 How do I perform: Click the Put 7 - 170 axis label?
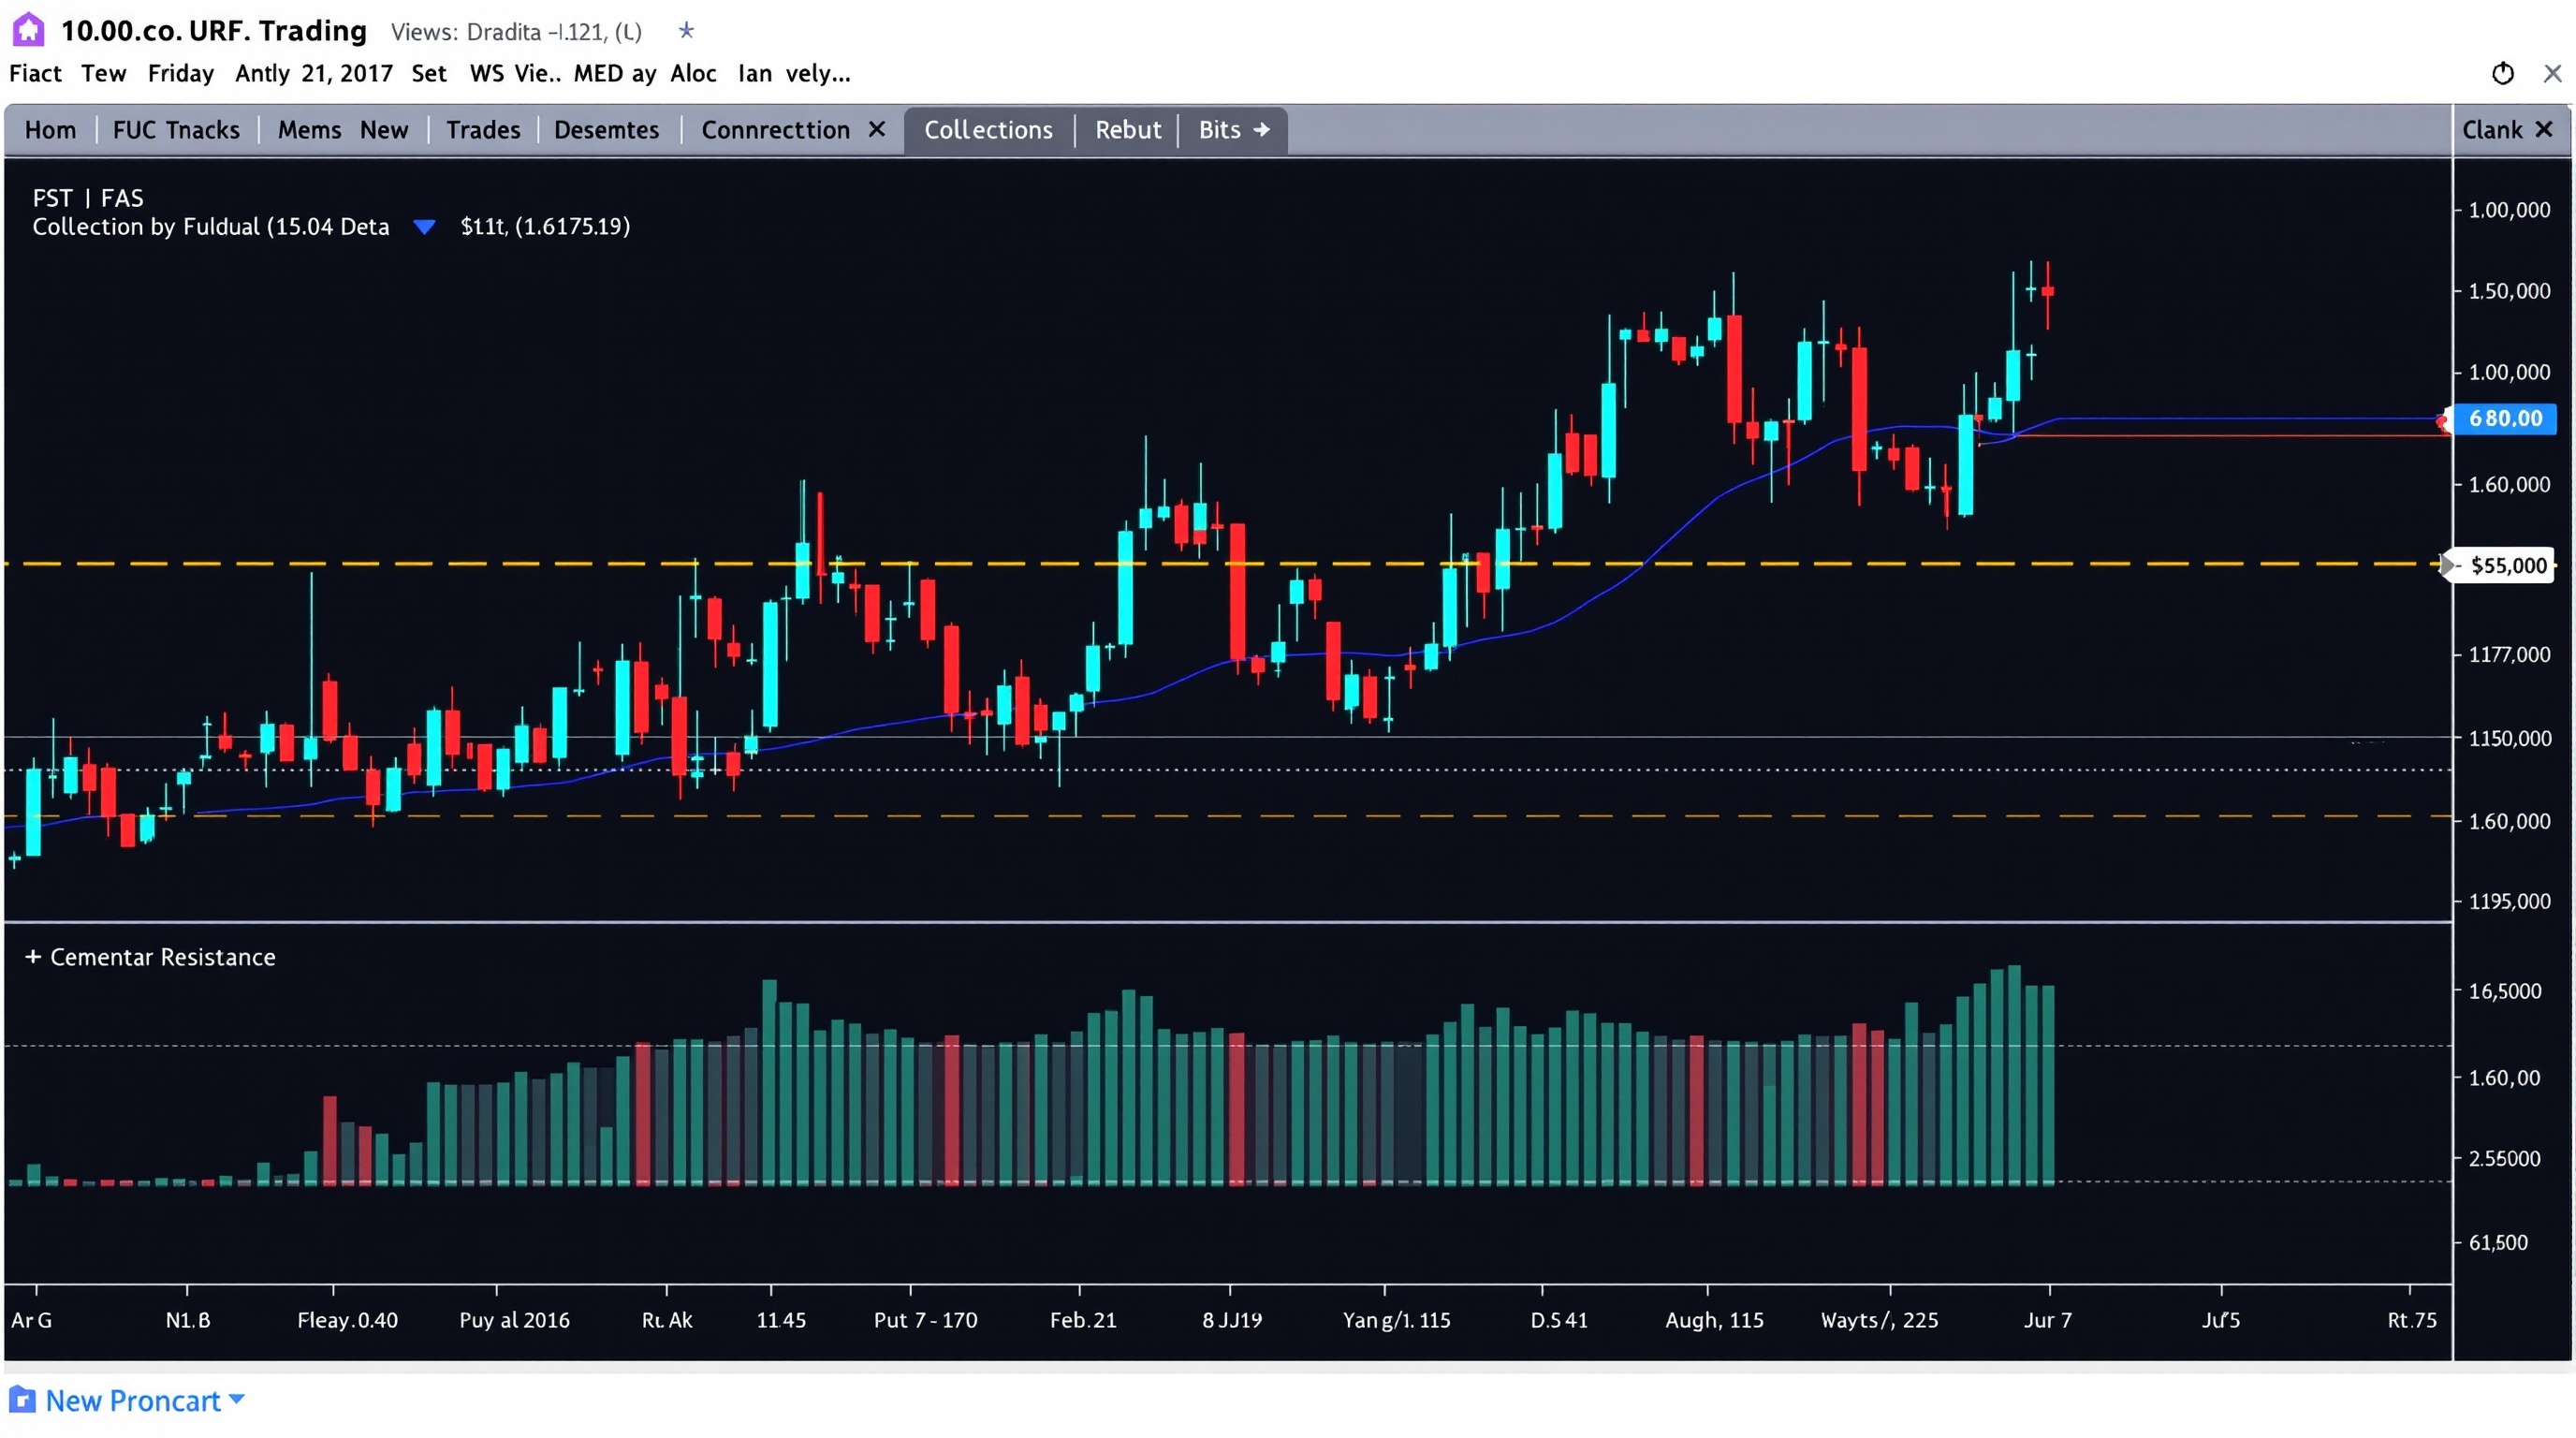925,1320
